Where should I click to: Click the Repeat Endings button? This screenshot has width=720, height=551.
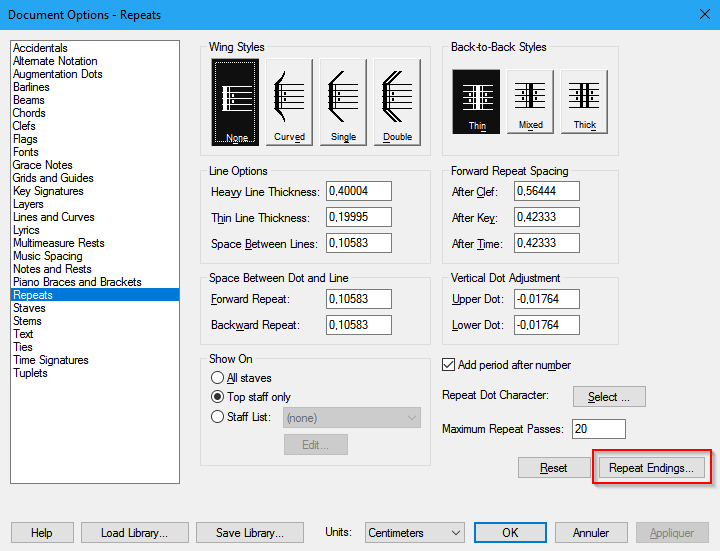click(650, 468)
